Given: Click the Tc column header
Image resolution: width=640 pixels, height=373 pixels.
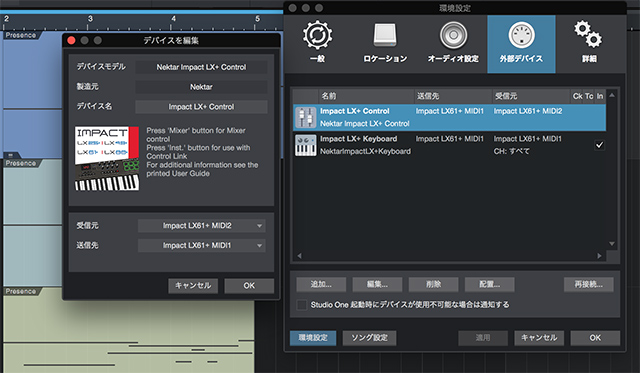Looking at the screenshot, I should click(x=589, y=96).
